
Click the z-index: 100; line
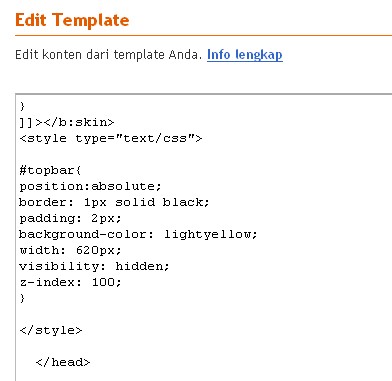[70, 282]
